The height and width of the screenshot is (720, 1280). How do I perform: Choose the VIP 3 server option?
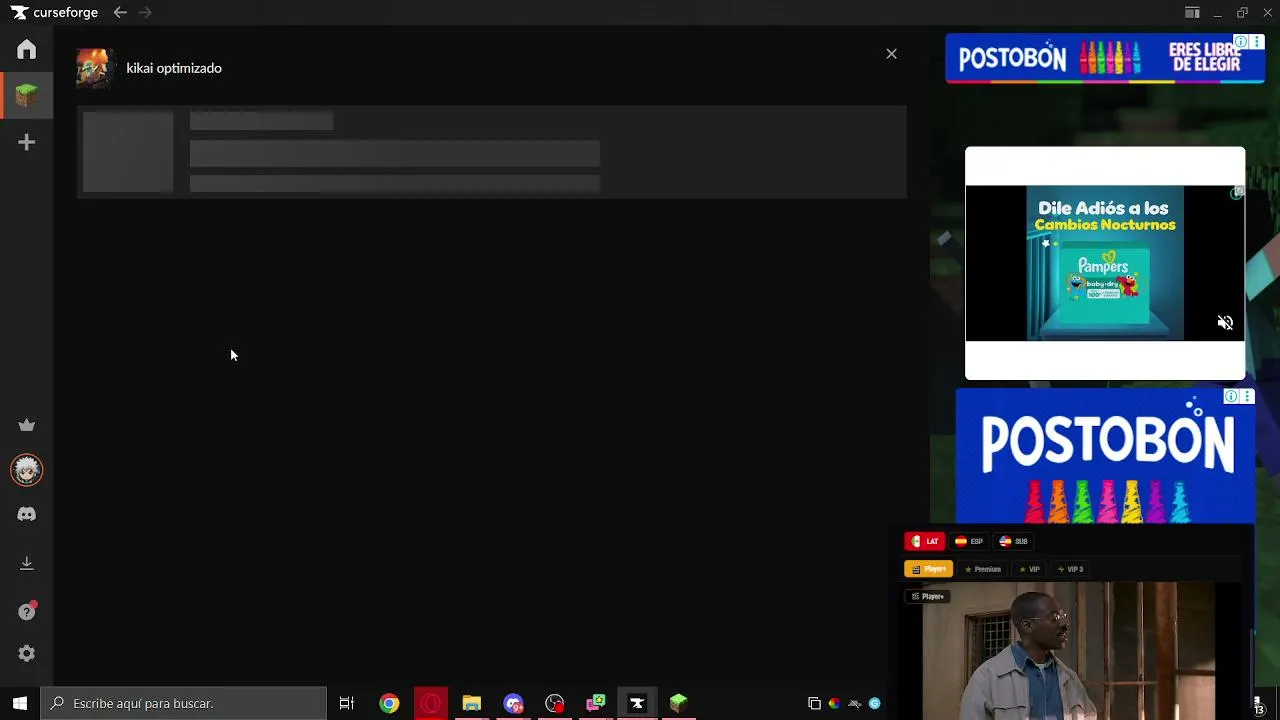pyautogui.click(x=1070, y=569)
